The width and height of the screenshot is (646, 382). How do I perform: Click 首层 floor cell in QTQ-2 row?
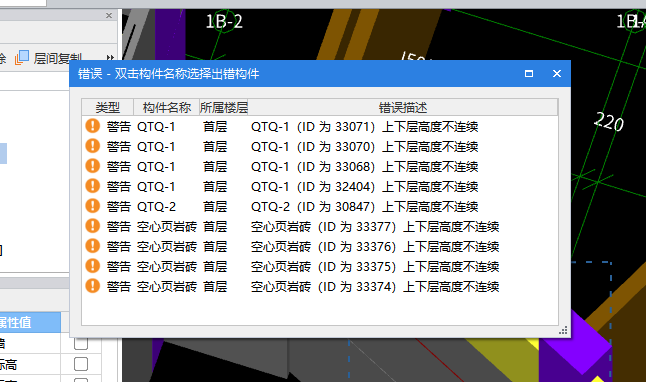click(x=215, y=206)
